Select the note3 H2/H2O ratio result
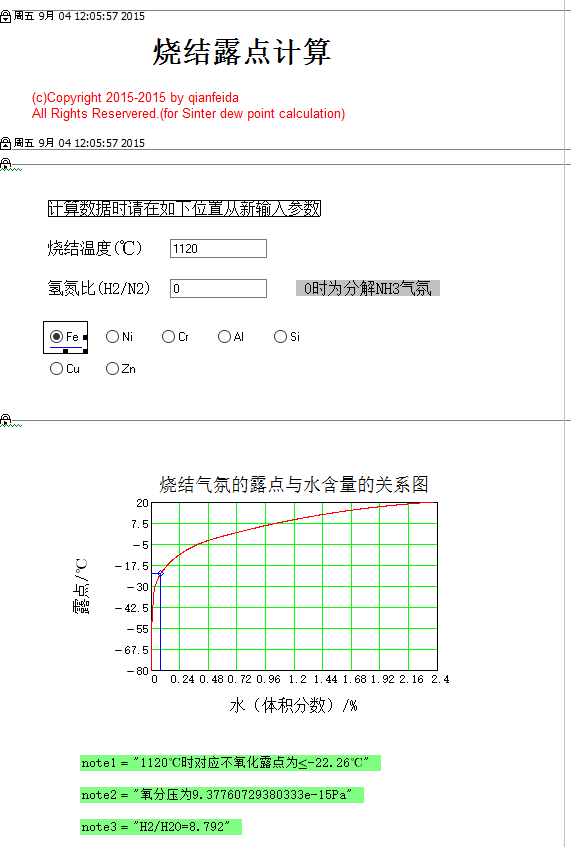571x847 pixels. (x=160, y=826)
